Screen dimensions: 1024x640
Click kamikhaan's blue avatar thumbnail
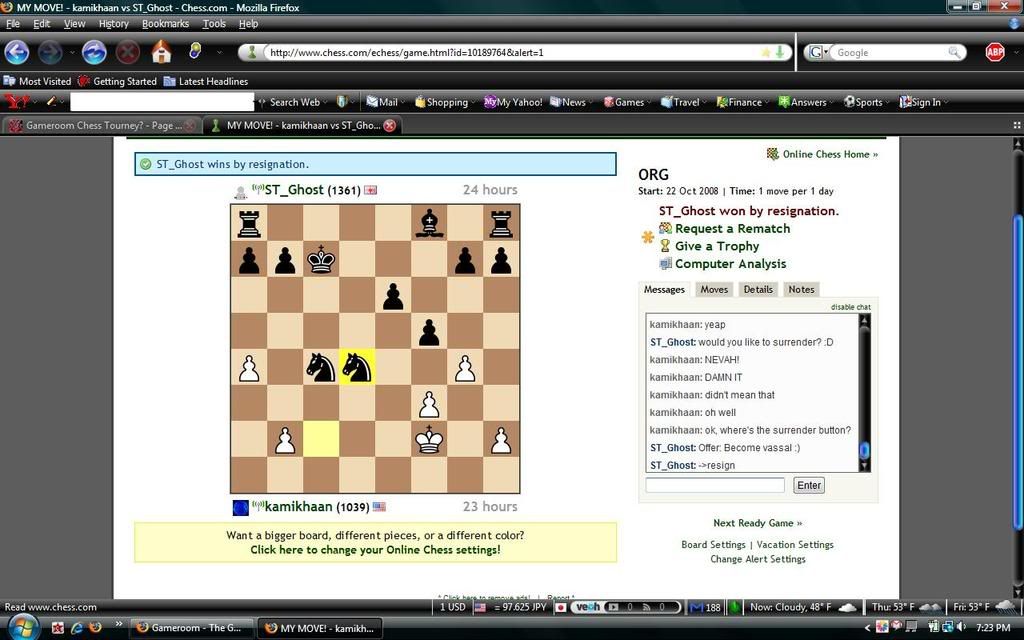(x=241, y=507)
